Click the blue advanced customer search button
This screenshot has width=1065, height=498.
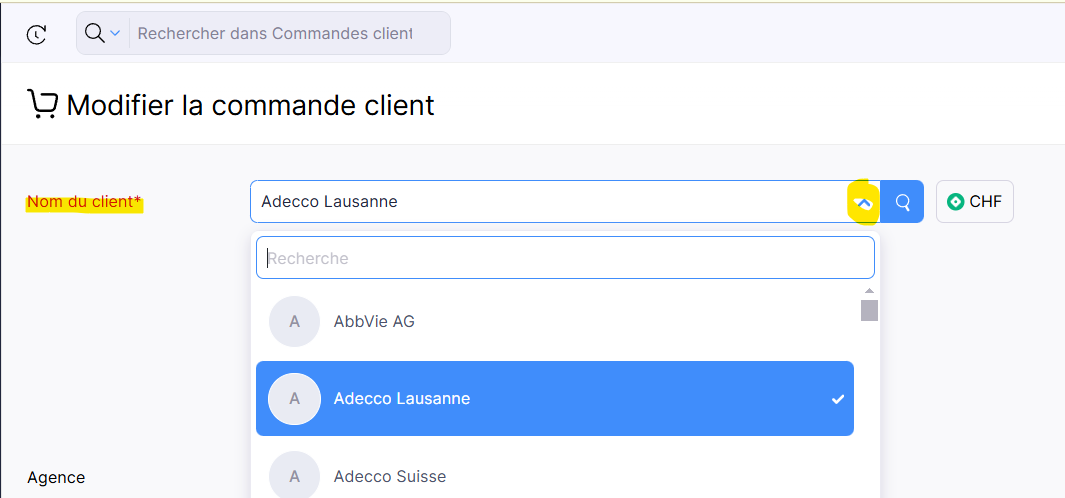point(902,202)
